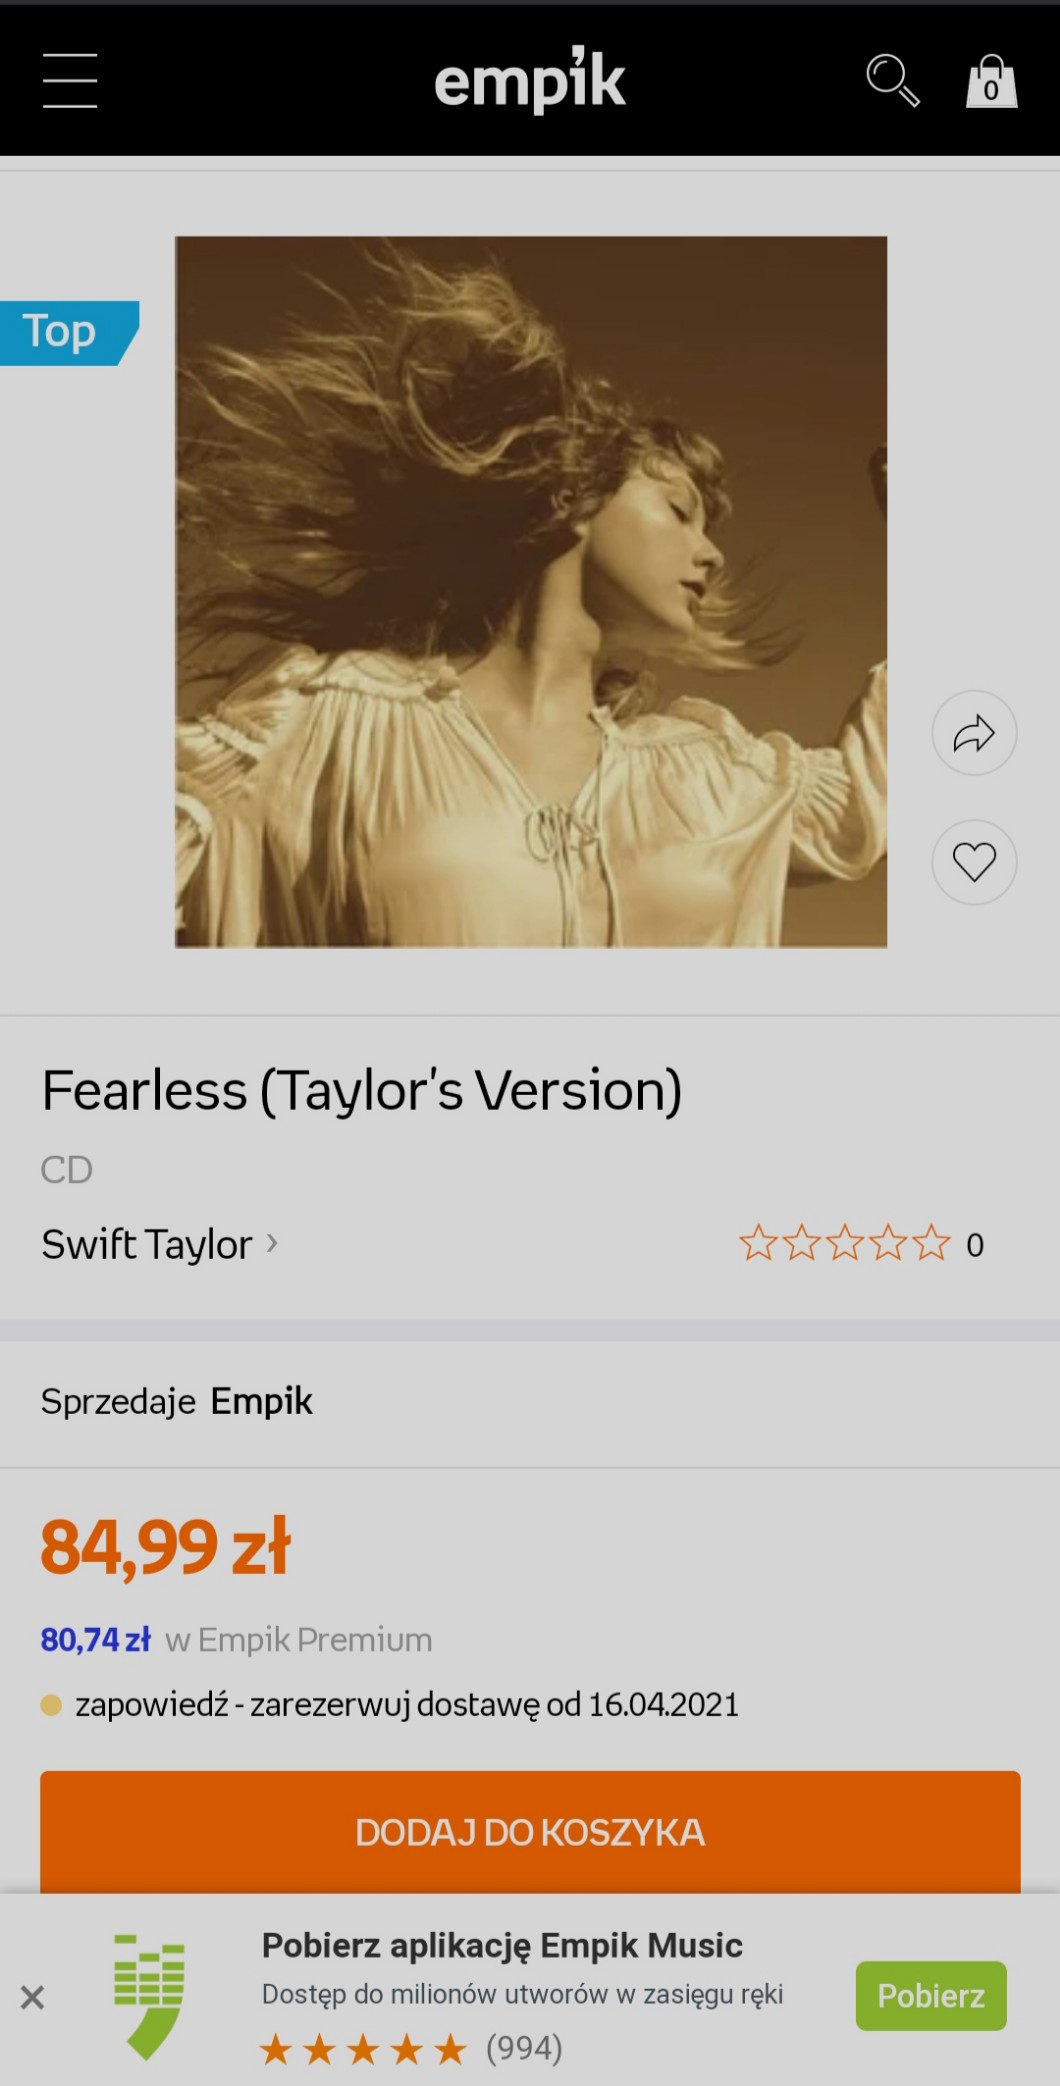Tap the Pobierz aplikację Empik Music headline
1060x2086 pixels.
(x=502, y=1946)
